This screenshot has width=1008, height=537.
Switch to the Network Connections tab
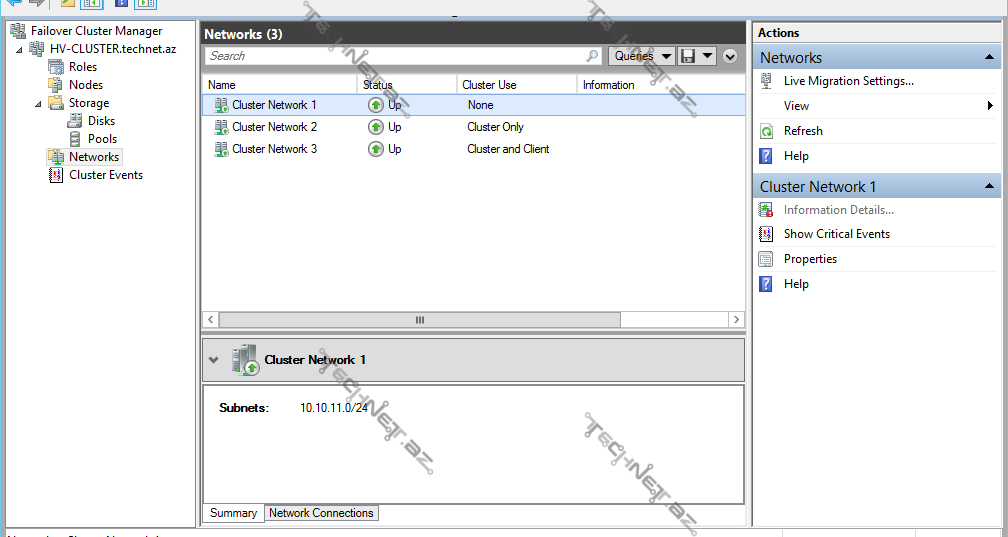pyautogui.click(x=321, y=513)
